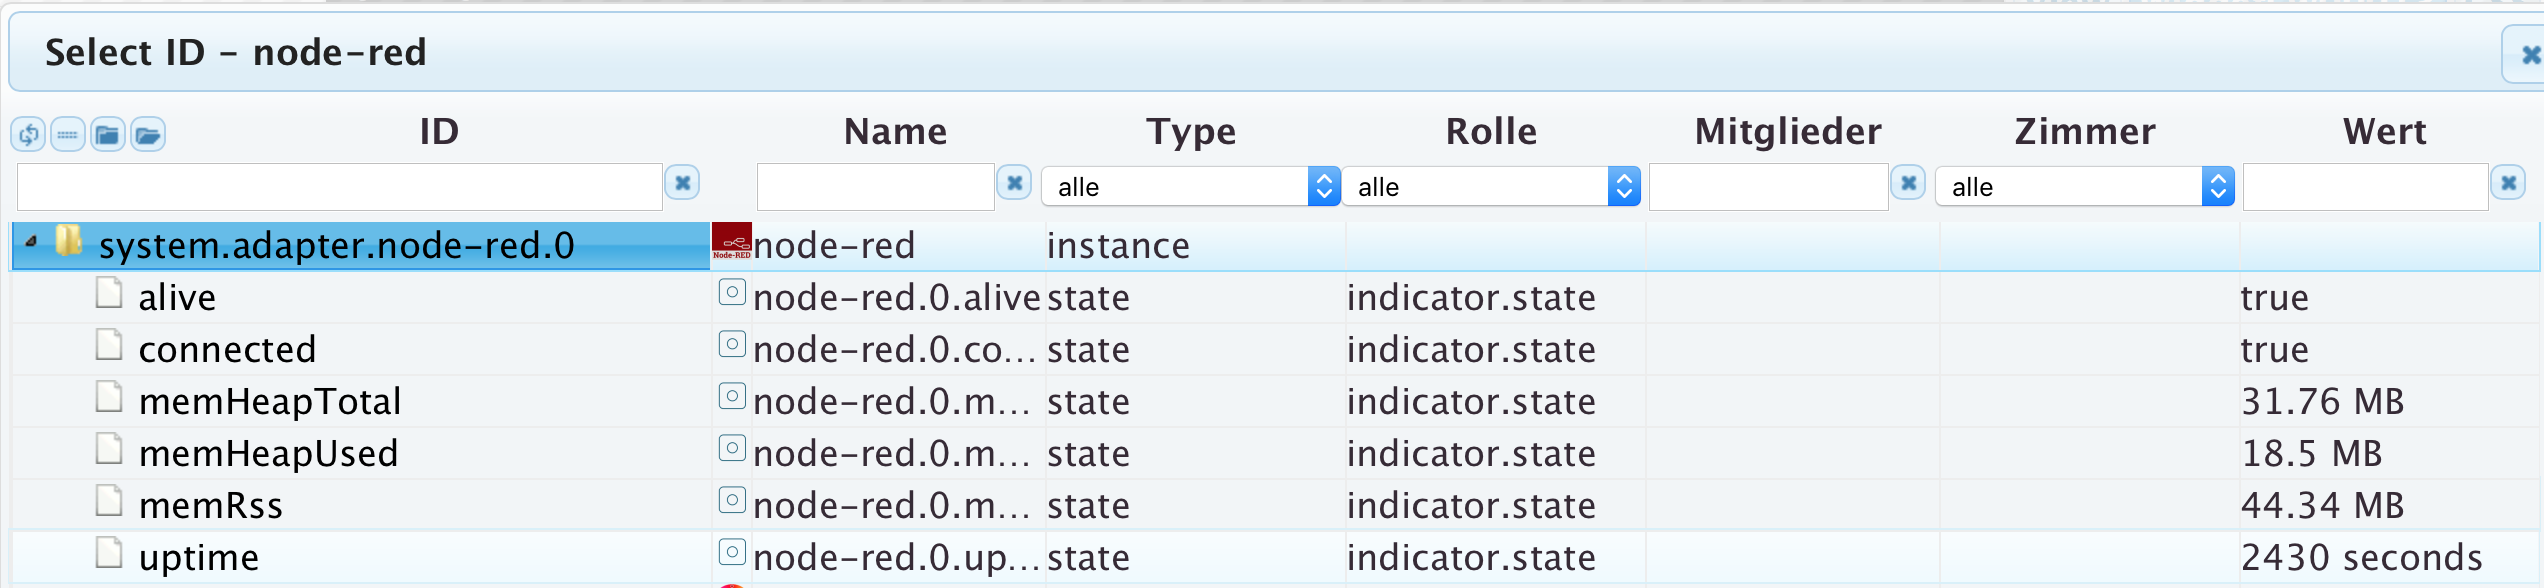Click the Mitglieder column header
2544x588 pixels.
click(1788, 132)
